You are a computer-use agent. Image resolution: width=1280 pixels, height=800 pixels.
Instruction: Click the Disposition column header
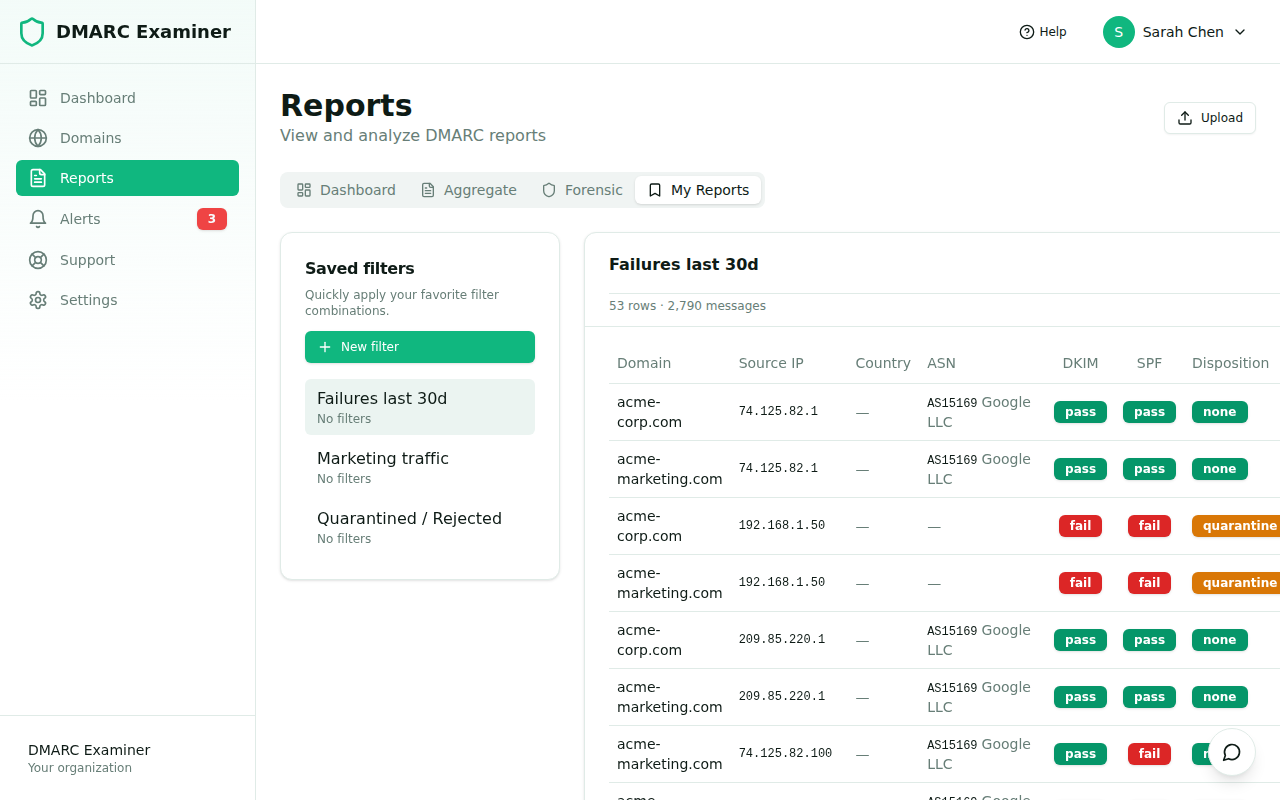[1230, 363]
